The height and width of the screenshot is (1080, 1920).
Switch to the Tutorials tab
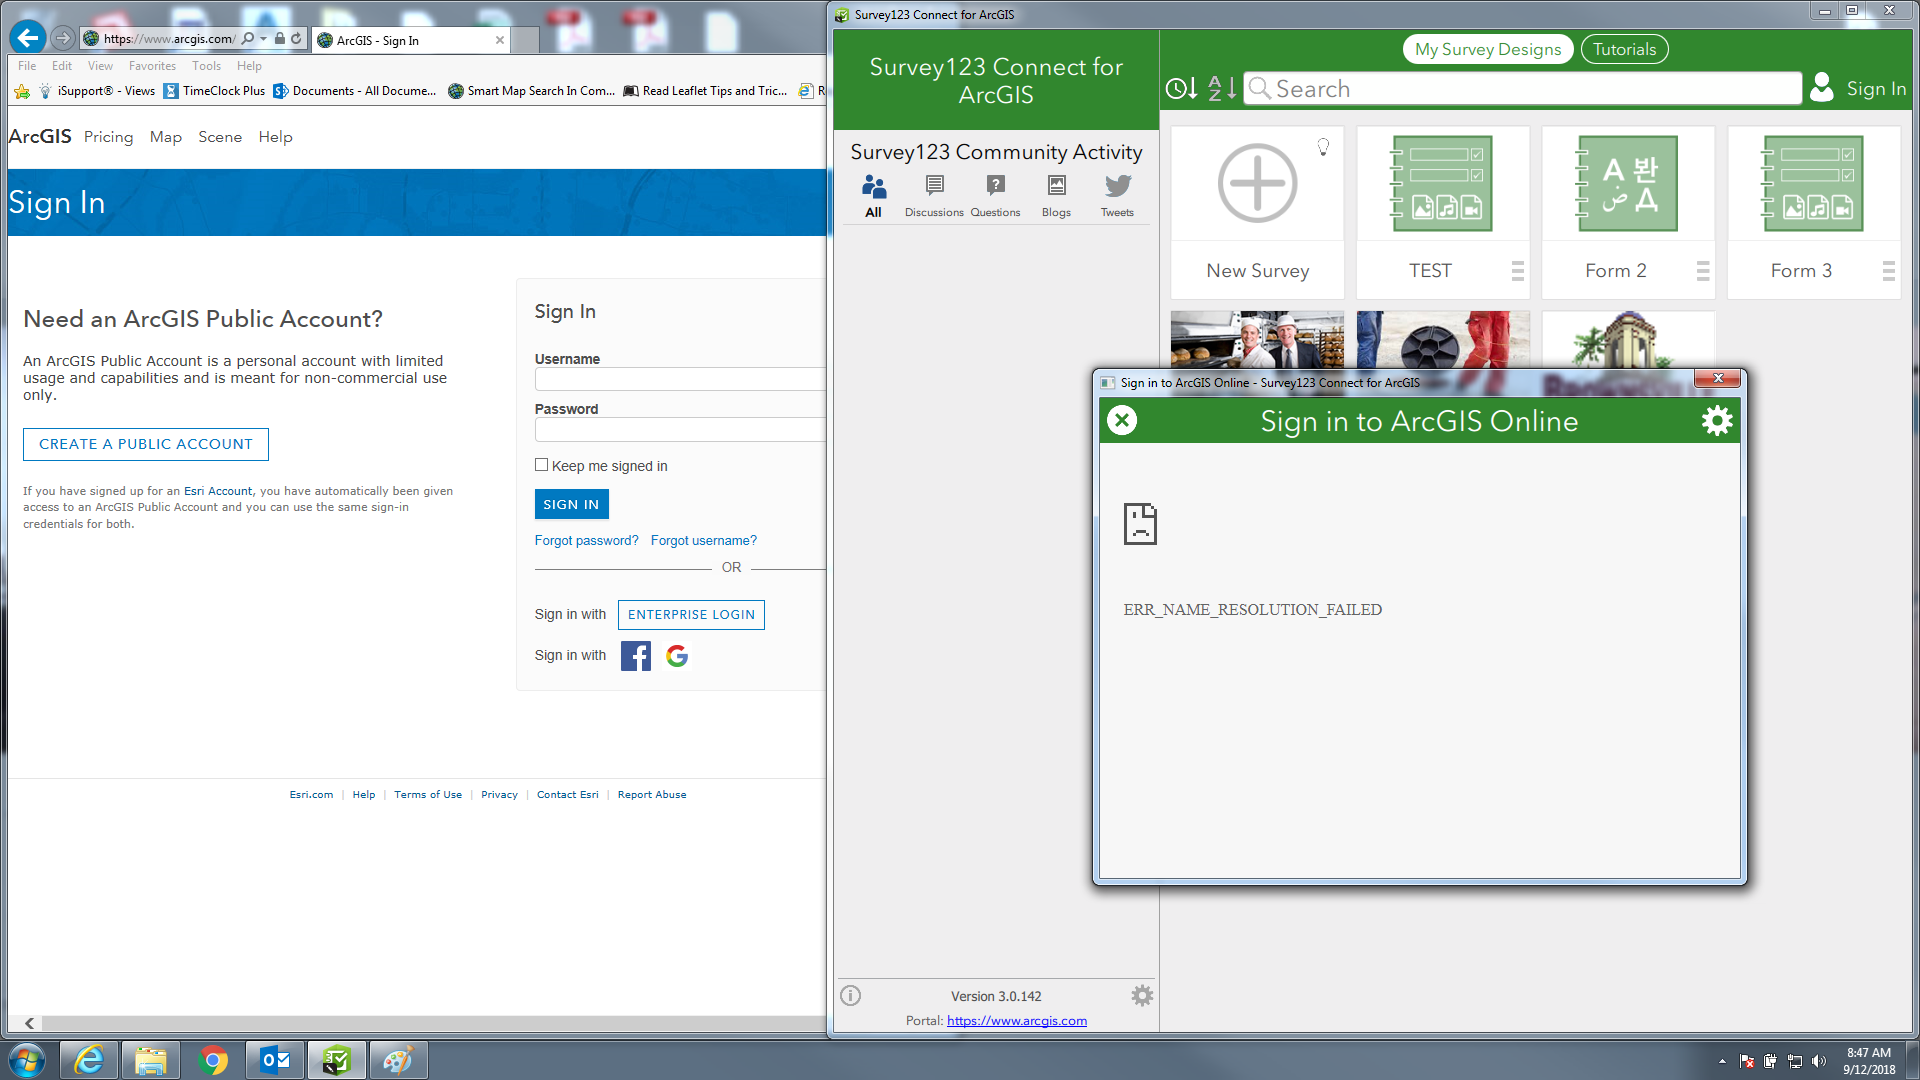click(x=1624, y=49)
